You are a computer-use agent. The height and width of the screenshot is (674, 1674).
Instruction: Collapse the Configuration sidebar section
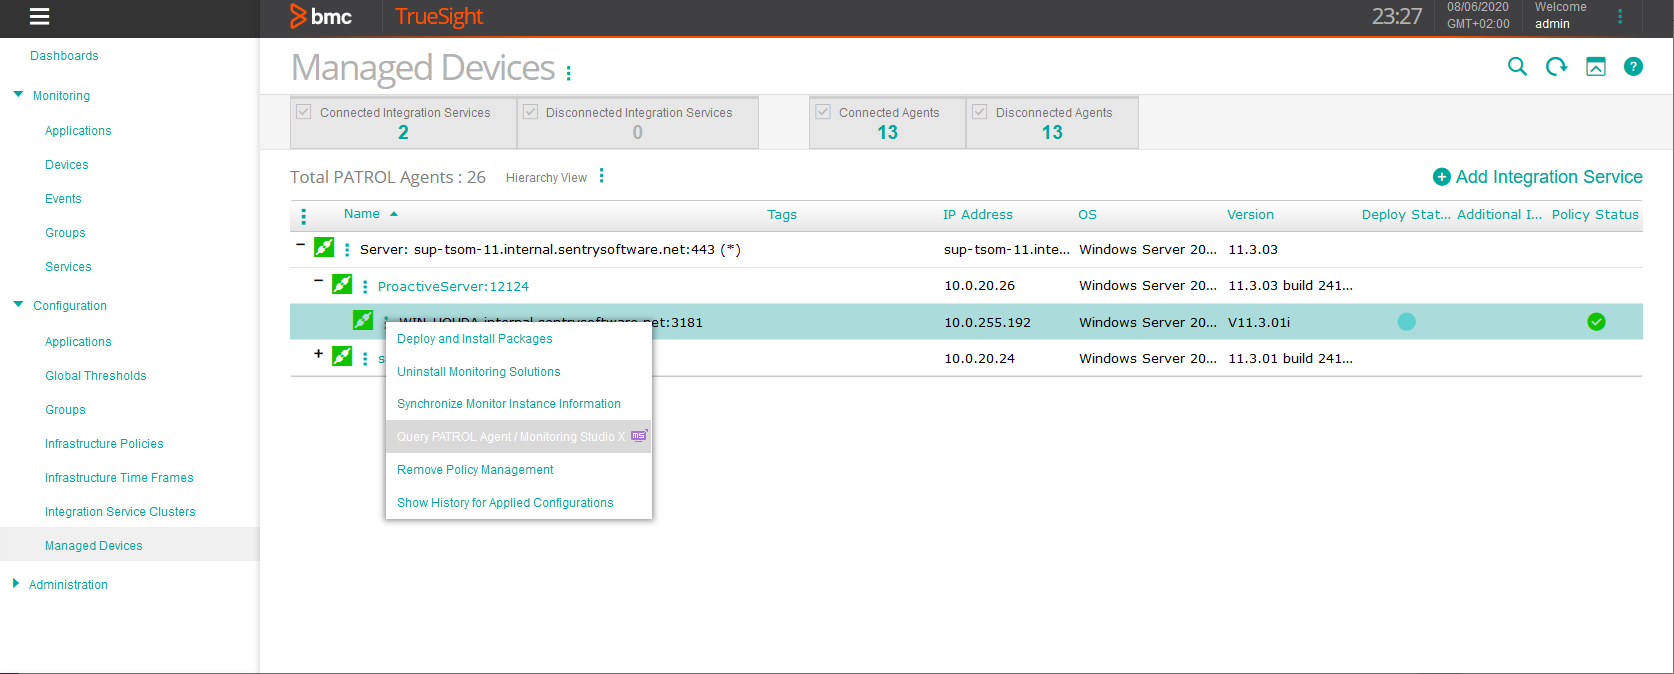click(x=18, y=304)
